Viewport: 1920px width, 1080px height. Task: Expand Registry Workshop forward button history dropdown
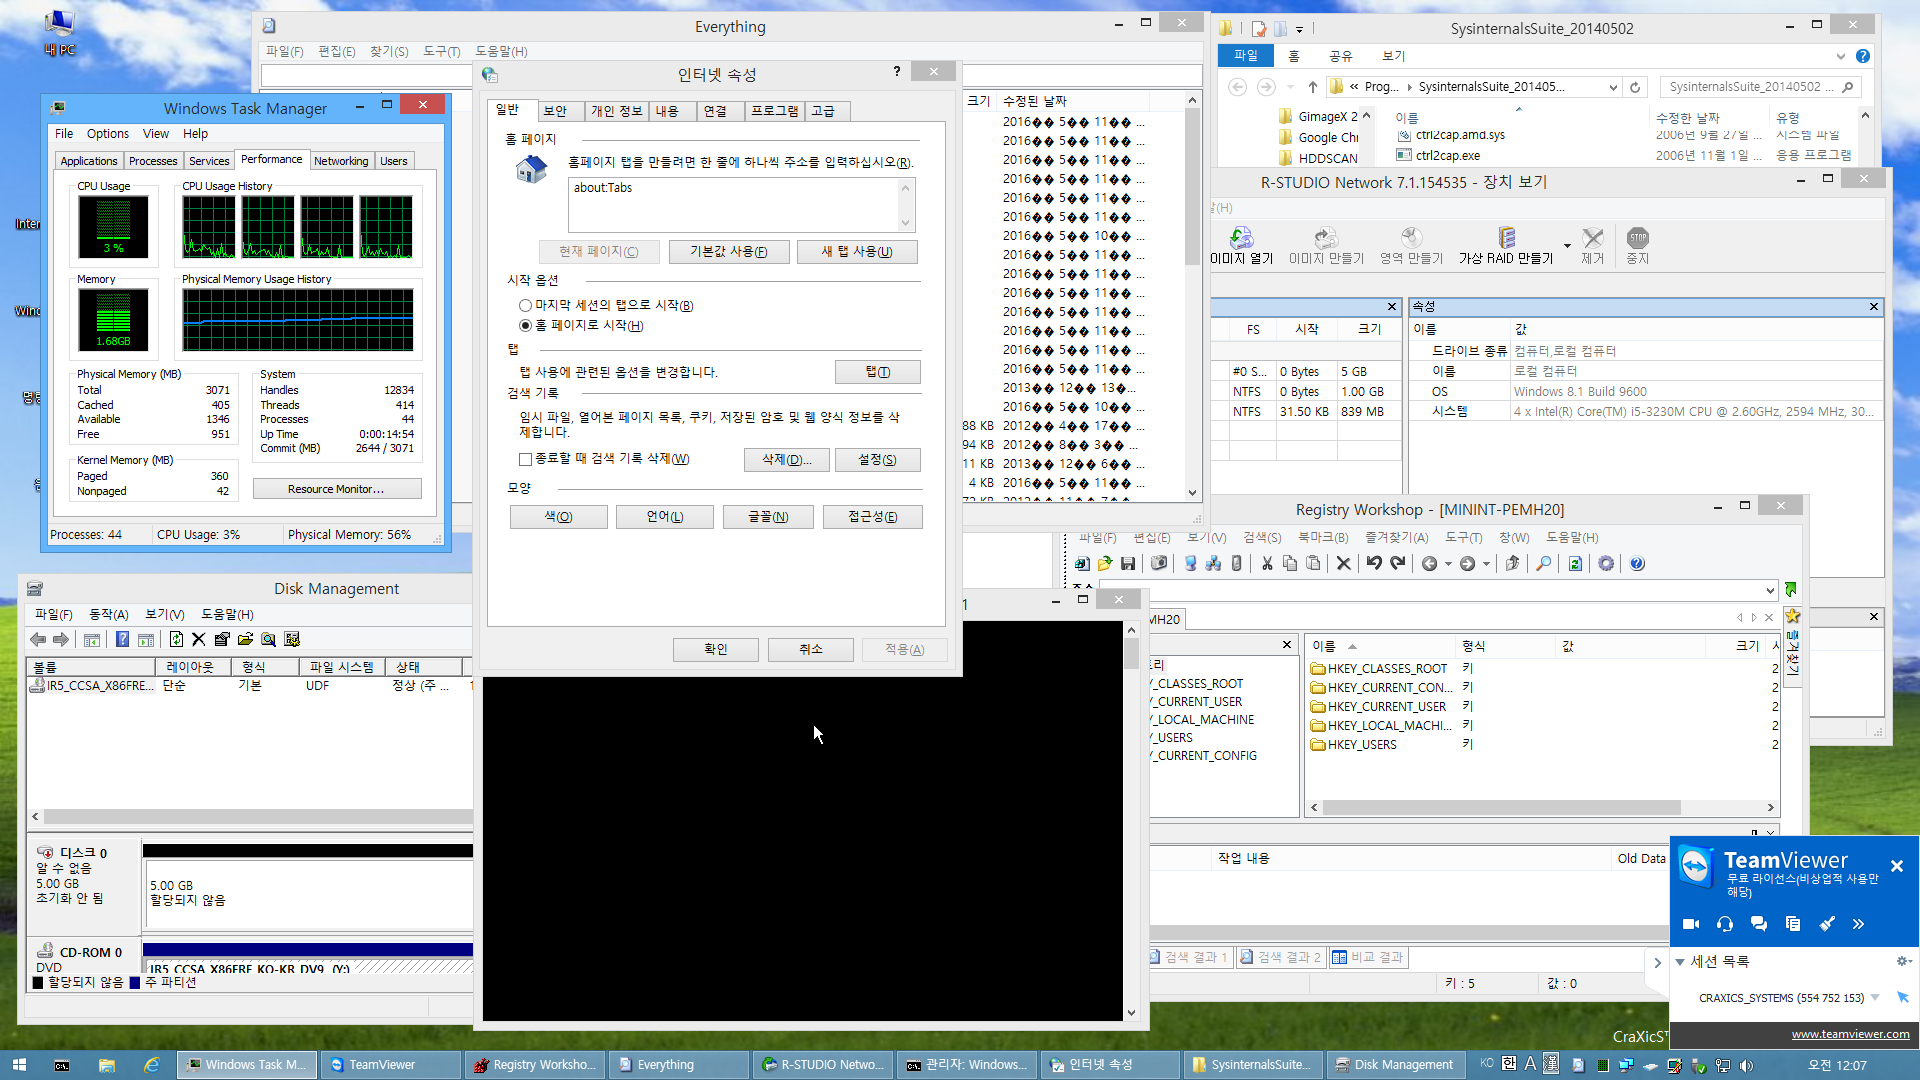click(x=1486, y=564)
